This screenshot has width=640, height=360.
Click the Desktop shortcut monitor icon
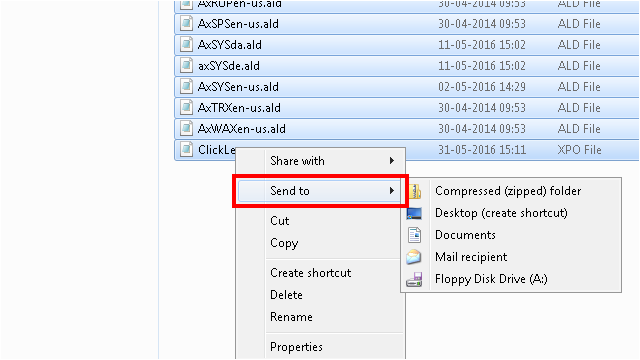[x=414, y=213]
